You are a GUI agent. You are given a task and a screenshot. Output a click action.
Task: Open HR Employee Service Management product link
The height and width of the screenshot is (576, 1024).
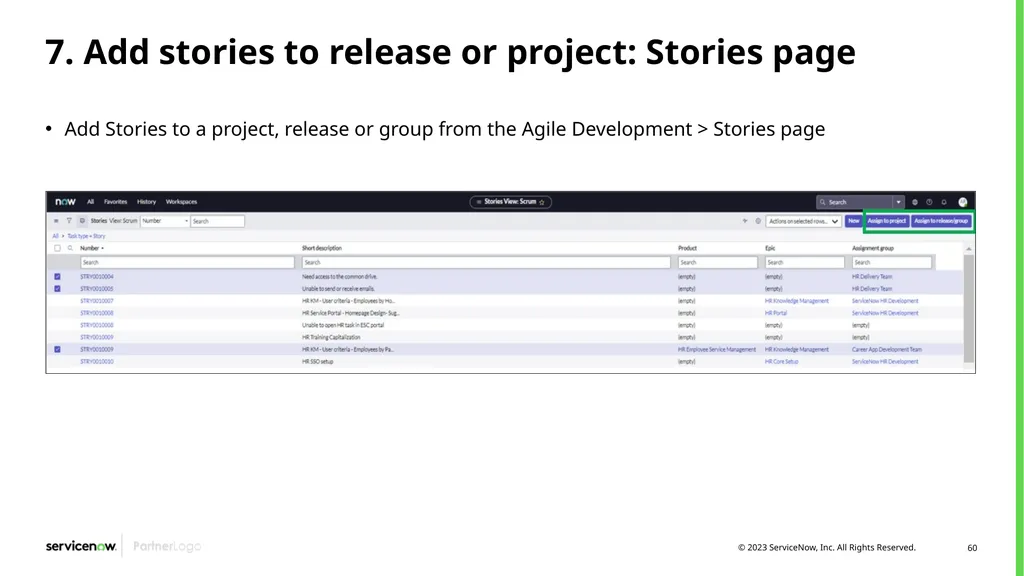coord(717,349)
